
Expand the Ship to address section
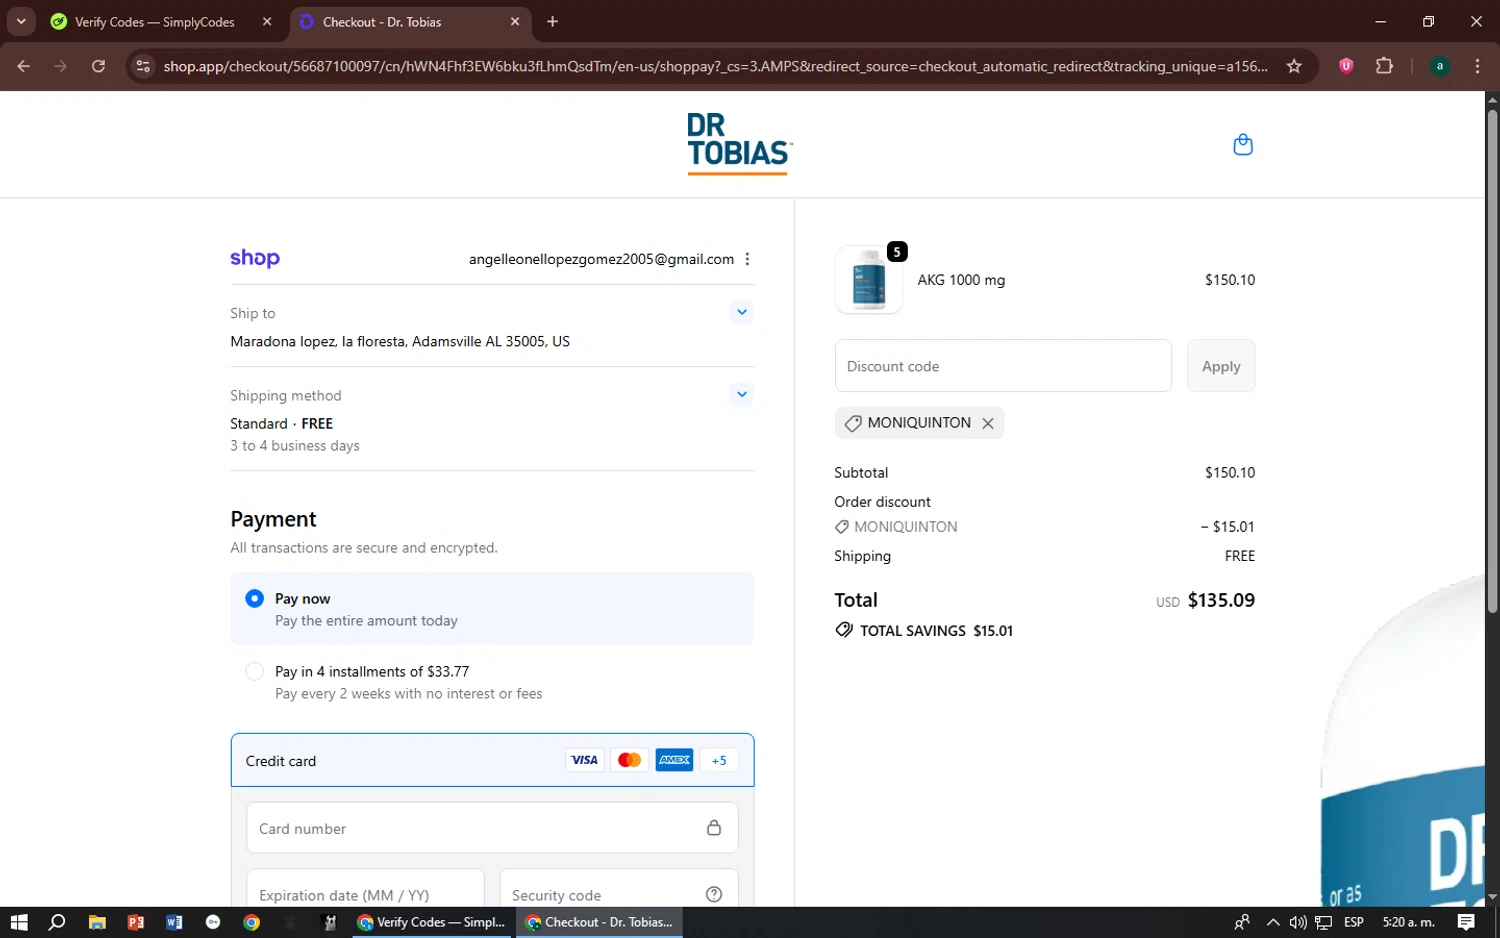742,312
